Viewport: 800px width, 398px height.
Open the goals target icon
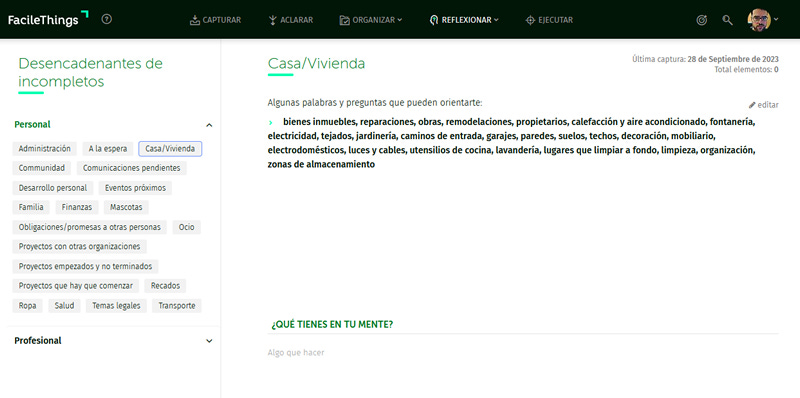702,20
